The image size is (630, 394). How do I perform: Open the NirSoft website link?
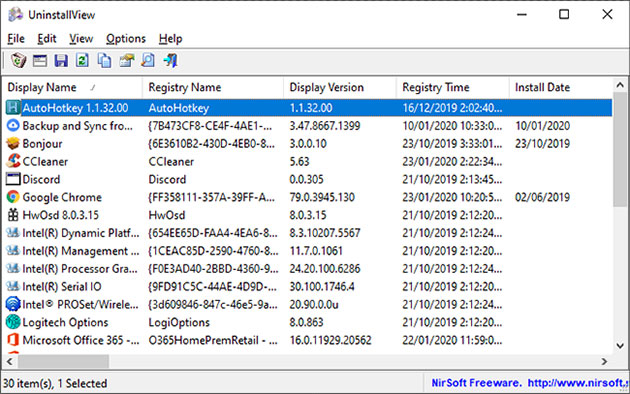click(x=578, y=383)
